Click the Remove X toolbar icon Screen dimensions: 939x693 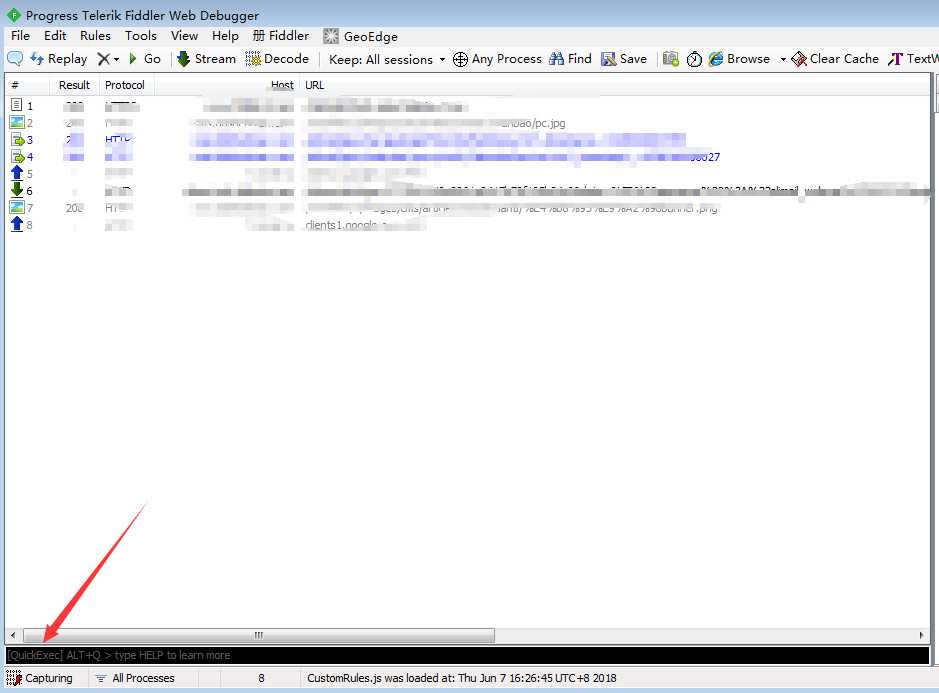coord(104,59)
